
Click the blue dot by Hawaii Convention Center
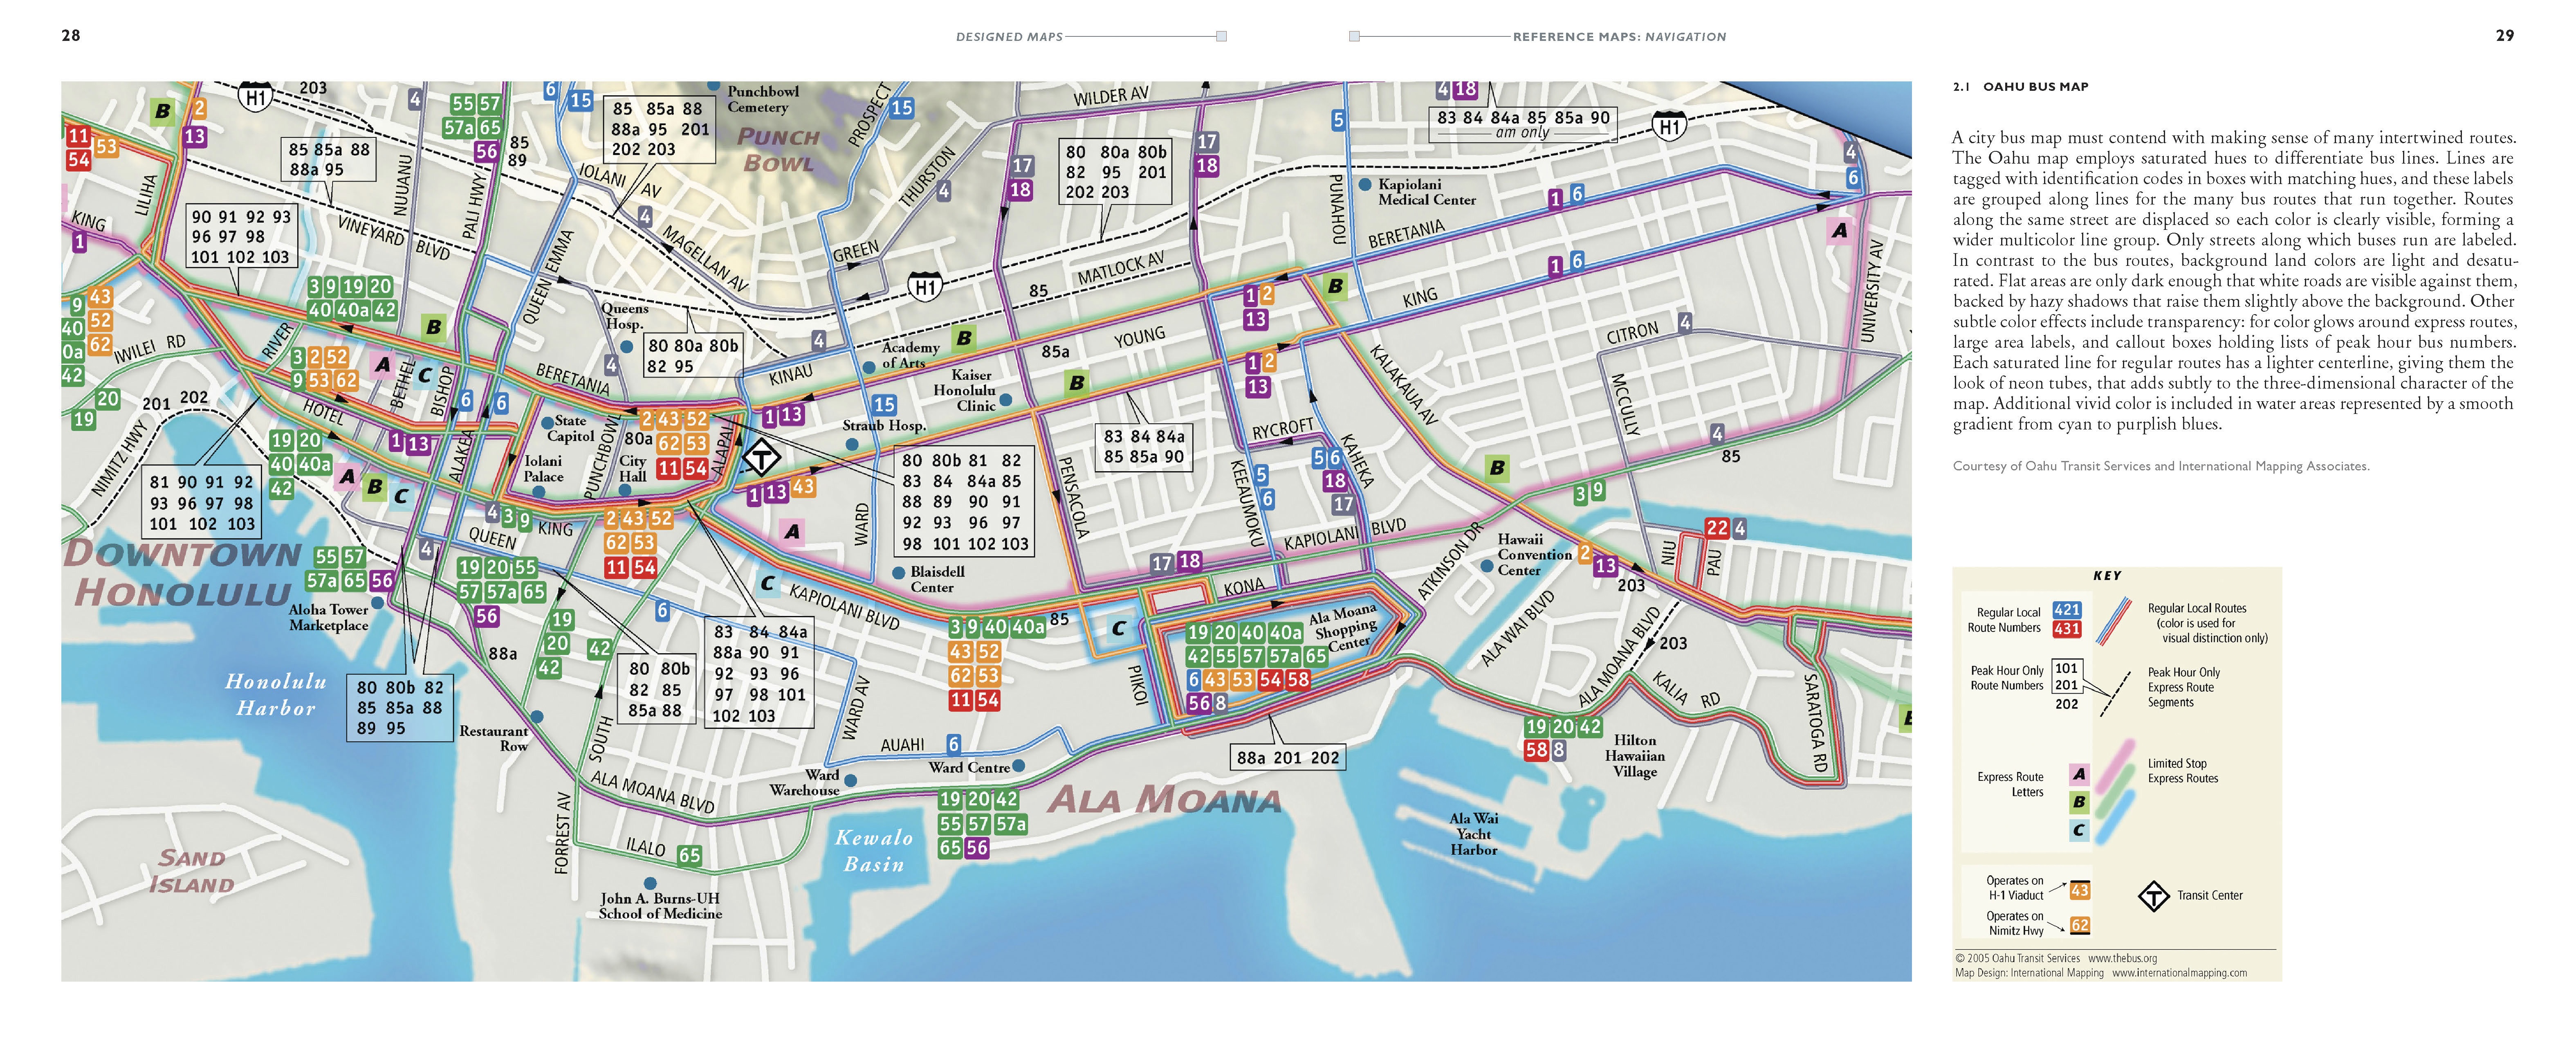[x=1487, y=566]
